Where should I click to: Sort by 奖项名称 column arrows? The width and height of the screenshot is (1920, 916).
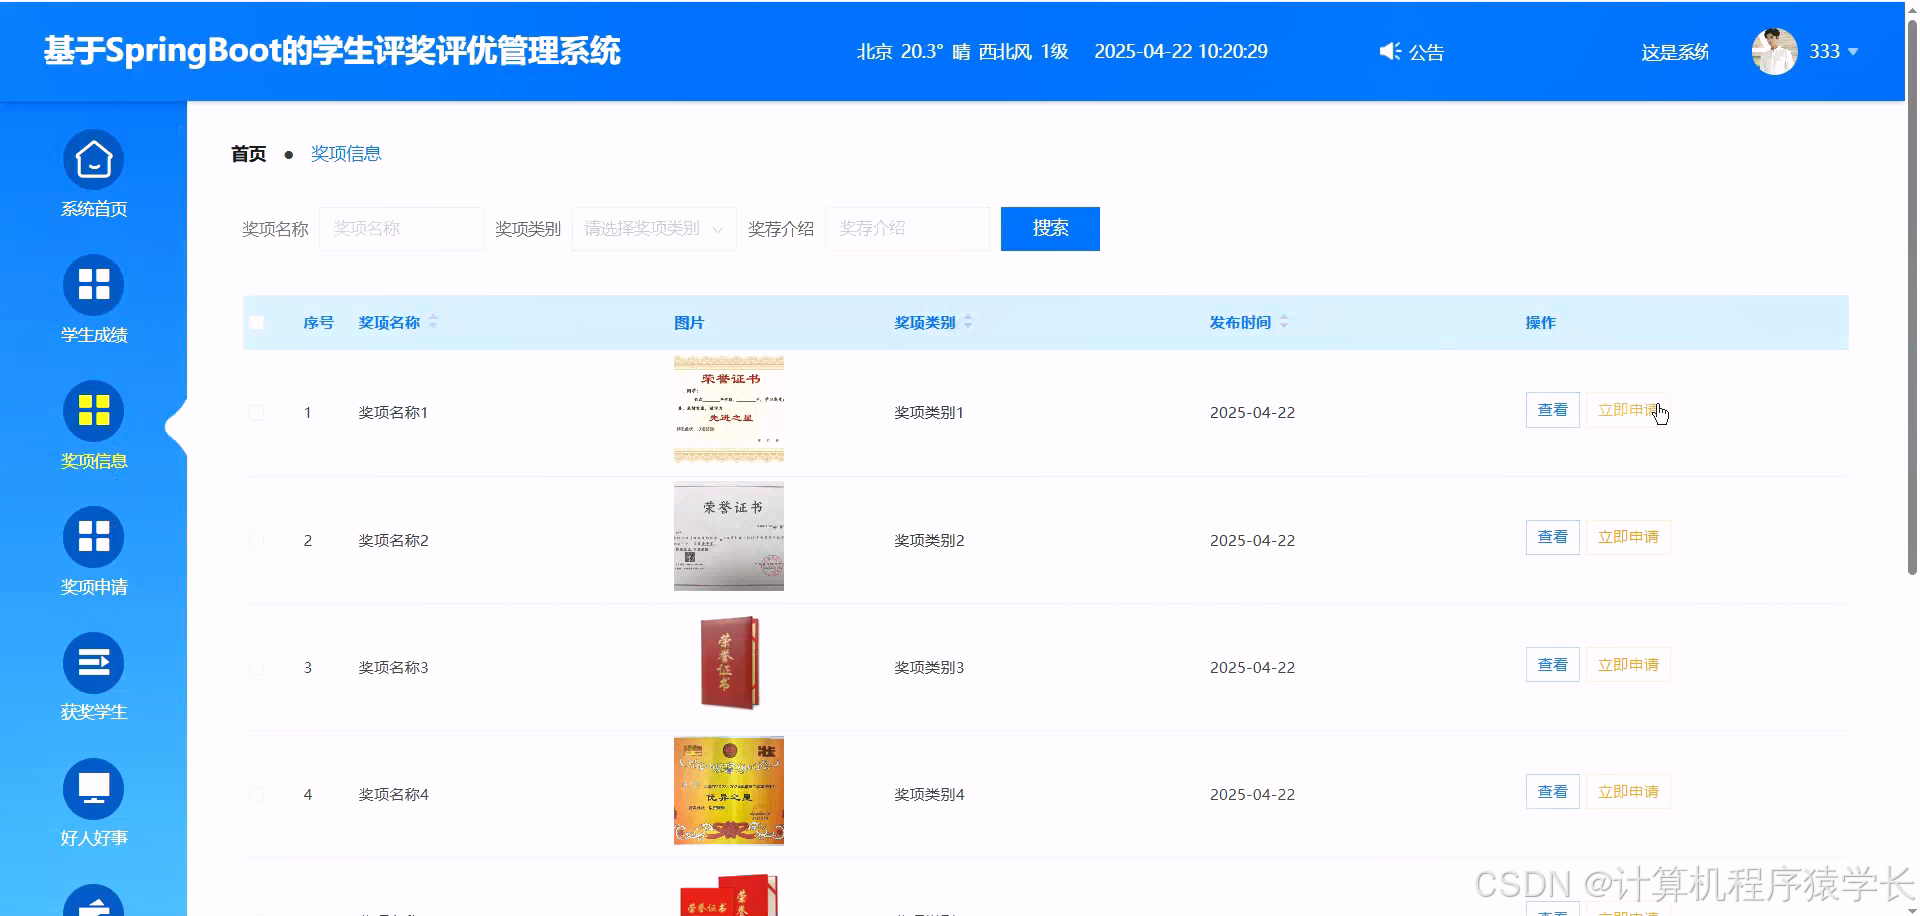pos(433,322)
